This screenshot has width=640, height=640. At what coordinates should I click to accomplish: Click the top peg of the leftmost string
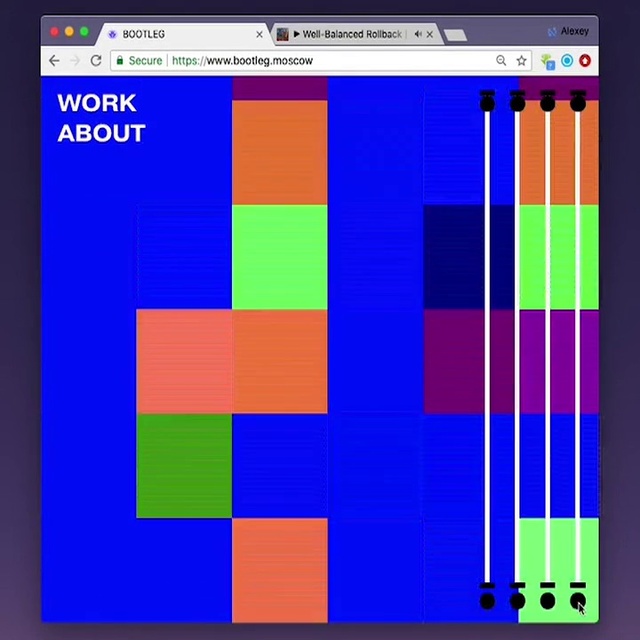[x=487, y=102]
